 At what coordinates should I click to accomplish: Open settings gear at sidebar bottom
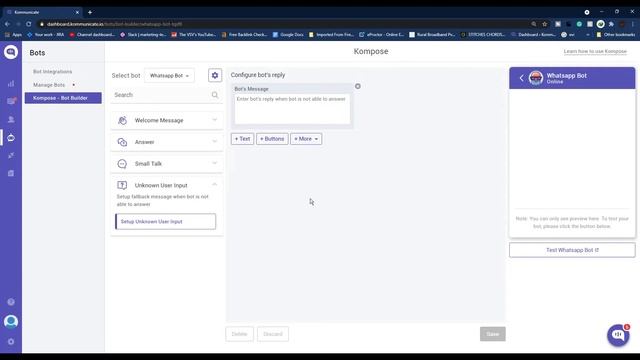(x=11, y=341)
